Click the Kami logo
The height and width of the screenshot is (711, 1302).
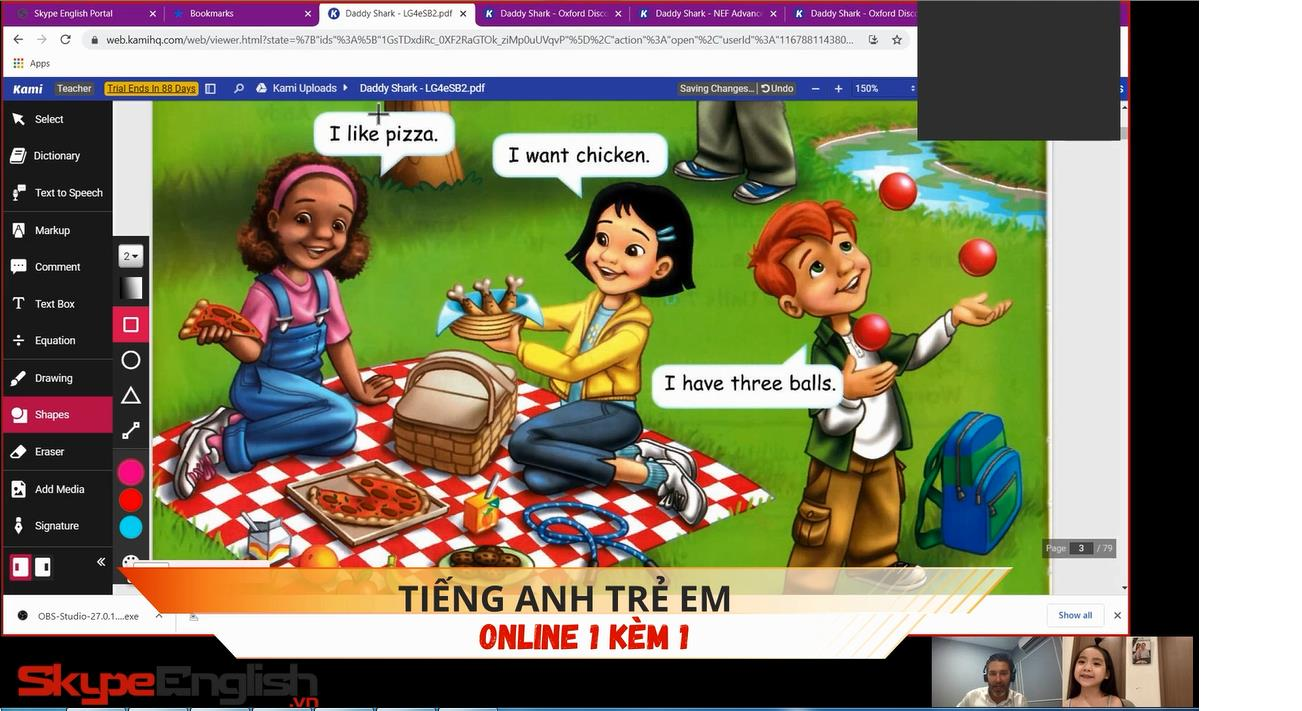click(x=28, y=89)
